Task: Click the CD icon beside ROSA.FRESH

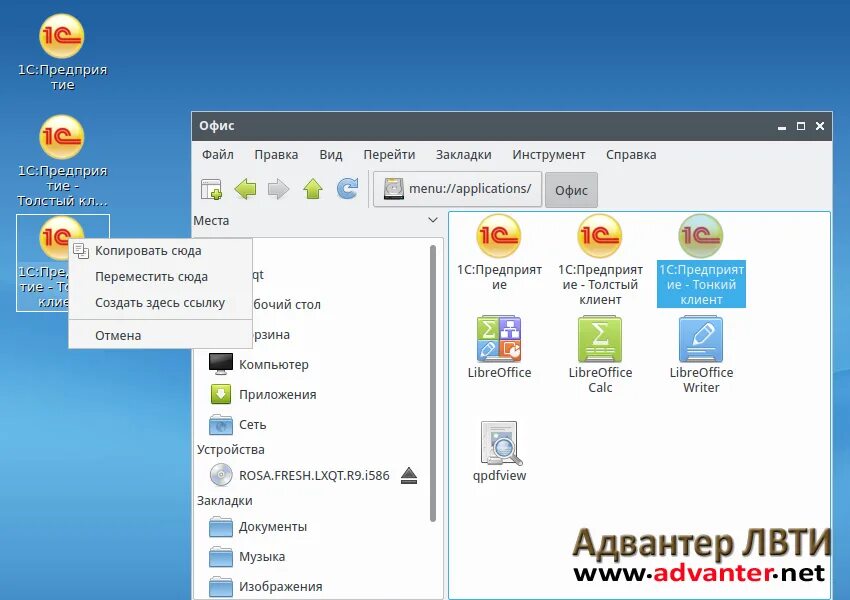Action: click(x=221, y=475)
